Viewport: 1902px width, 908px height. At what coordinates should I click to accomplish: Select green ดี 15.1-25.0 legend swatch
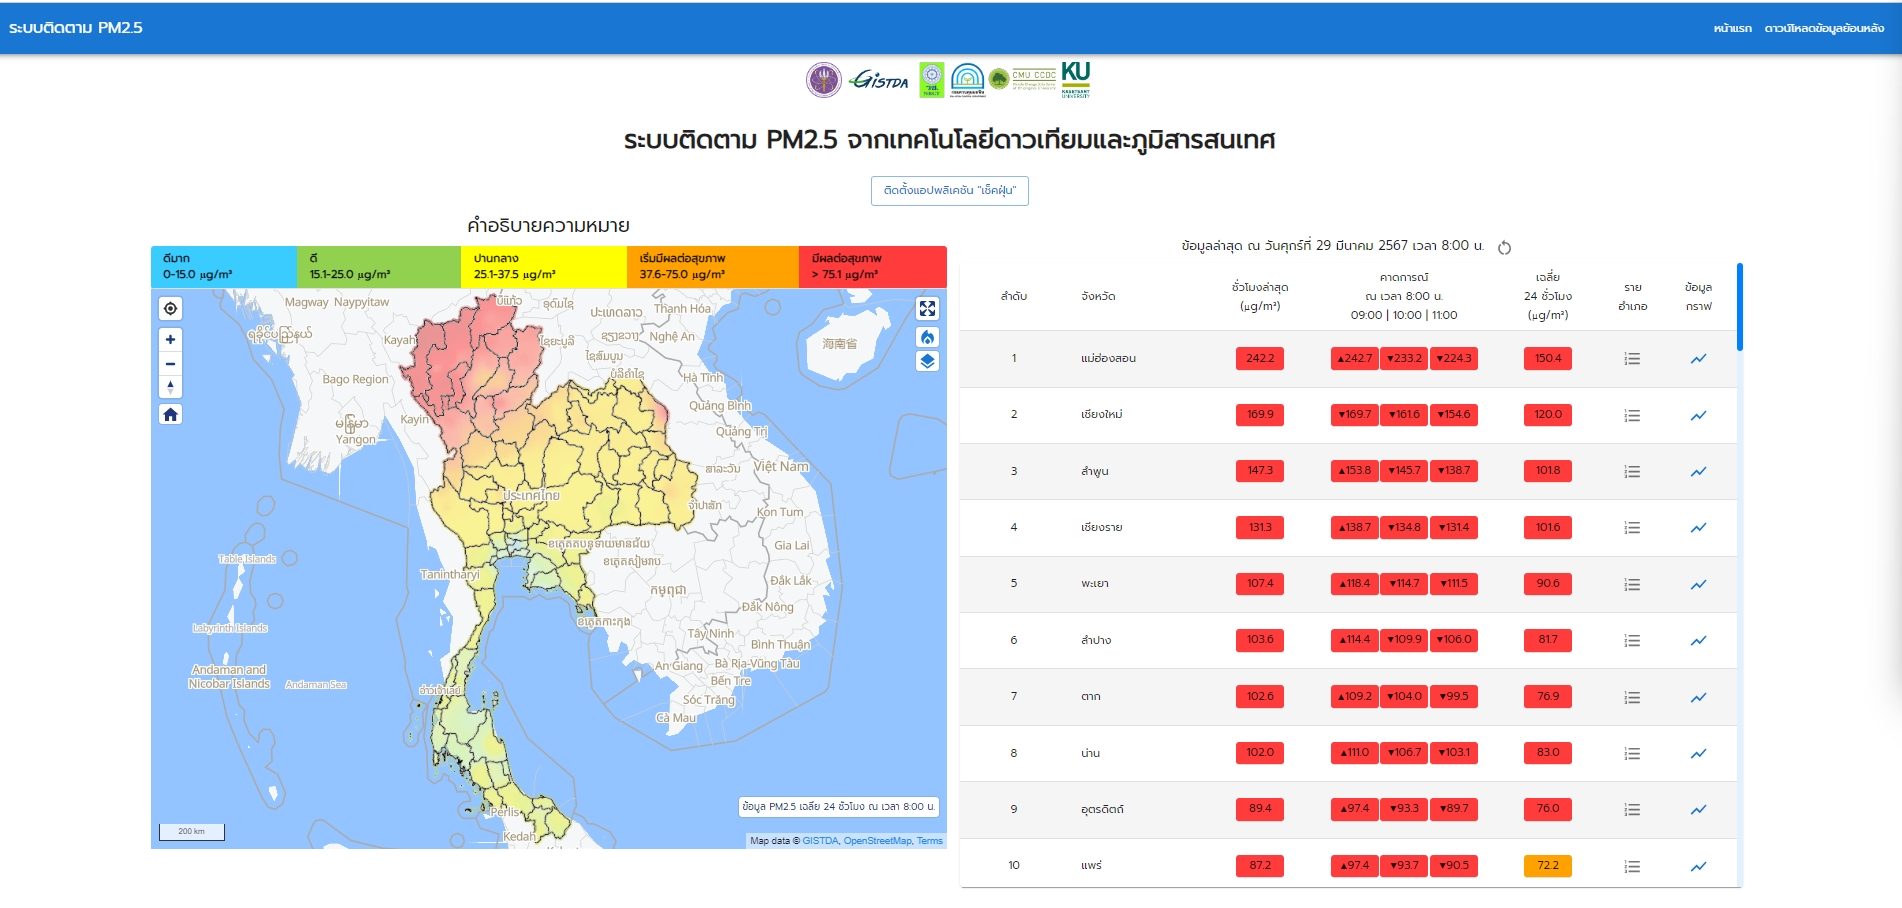click(x=378, y=267)
